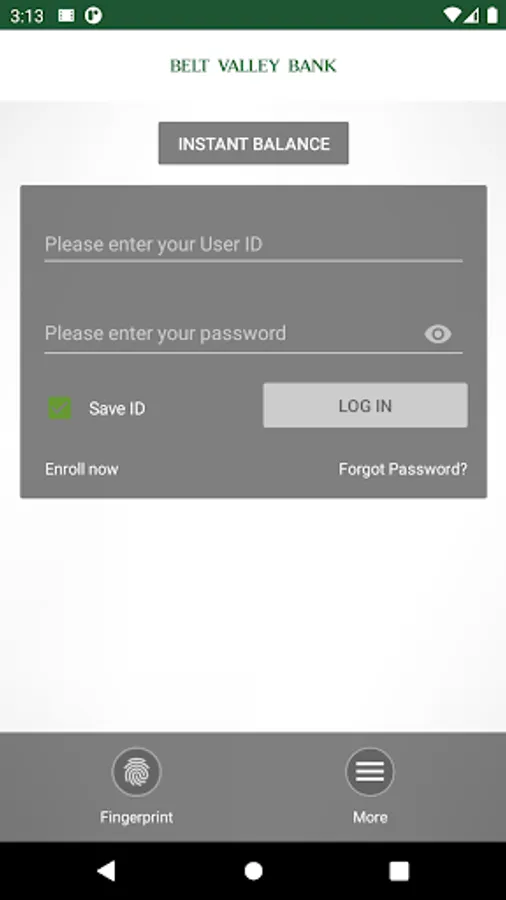Tap the Belt Valley Bank logo

point(253,65)
